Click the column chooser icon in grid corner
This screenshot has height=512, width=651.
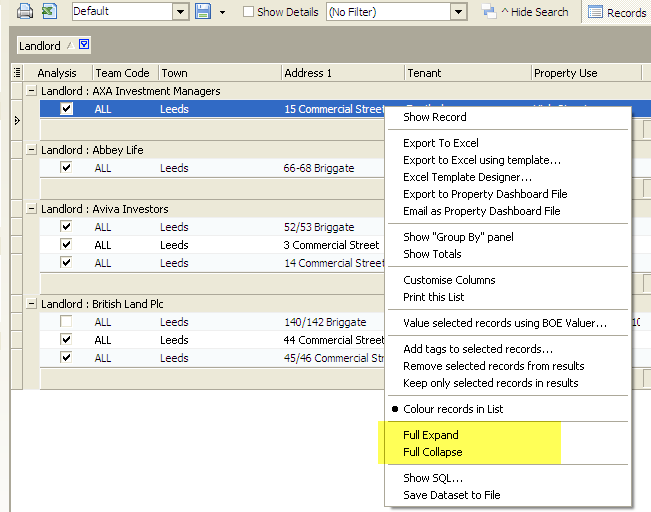pos(17,73)
